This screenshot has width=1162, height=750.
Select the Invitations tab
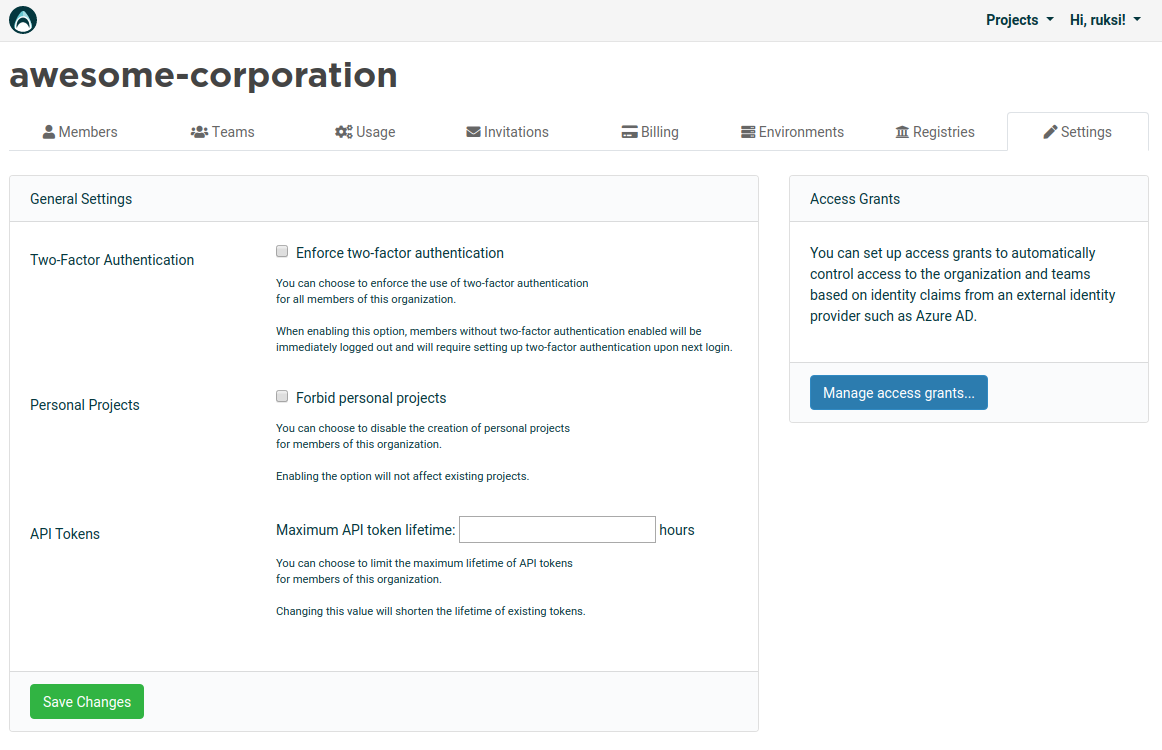tap(508, 132)
